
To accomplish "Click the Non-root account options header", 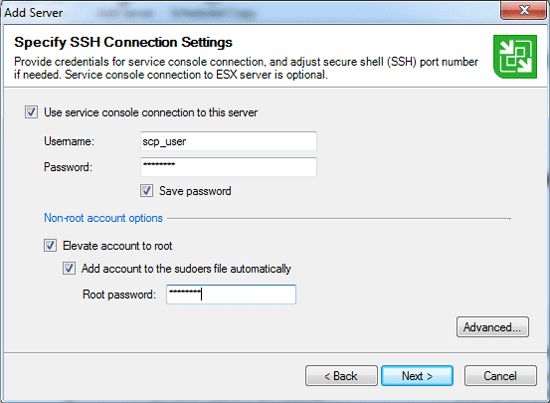I will point(103,218).
